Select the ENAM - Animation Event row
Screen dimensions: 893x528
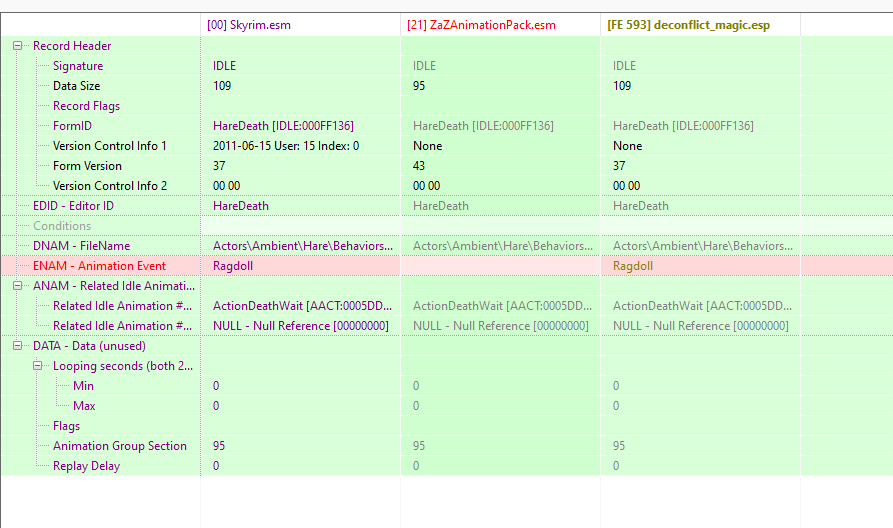click(99, 265)
